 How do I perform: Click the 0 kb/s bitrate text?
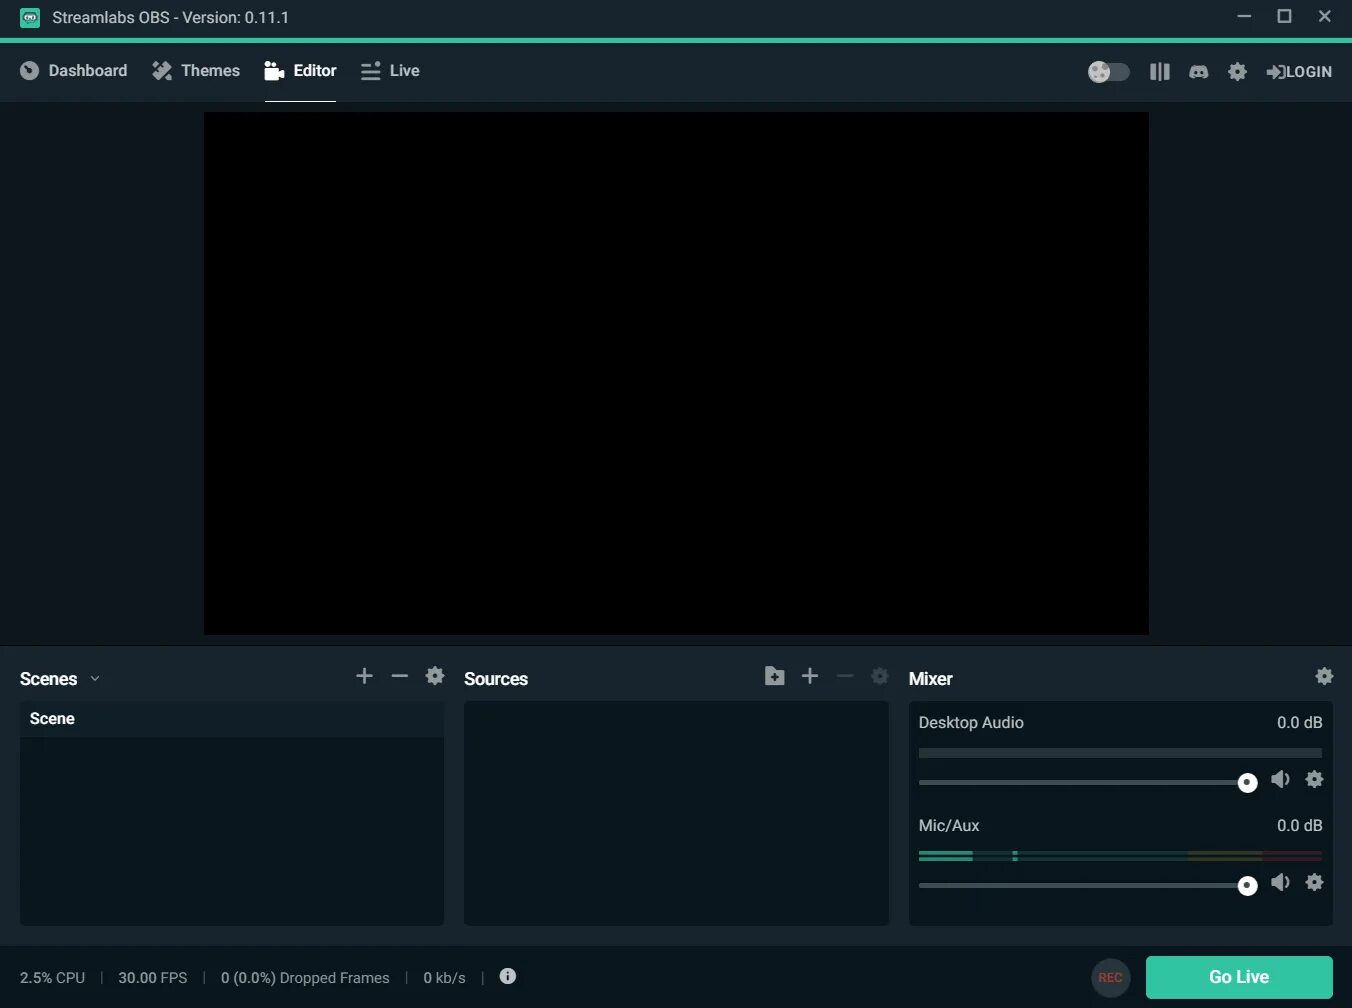pyautogui.click(x=444, y=978)
